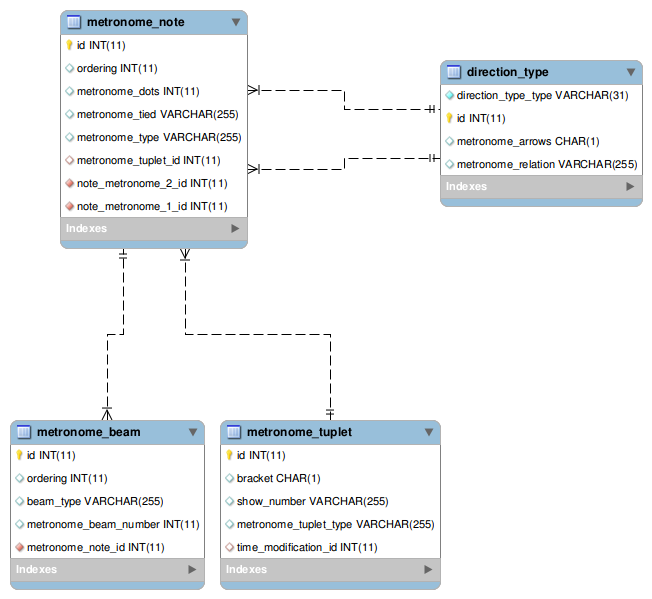
Task: Click the metronome_tuplet table icon
Action: (233, 432)
